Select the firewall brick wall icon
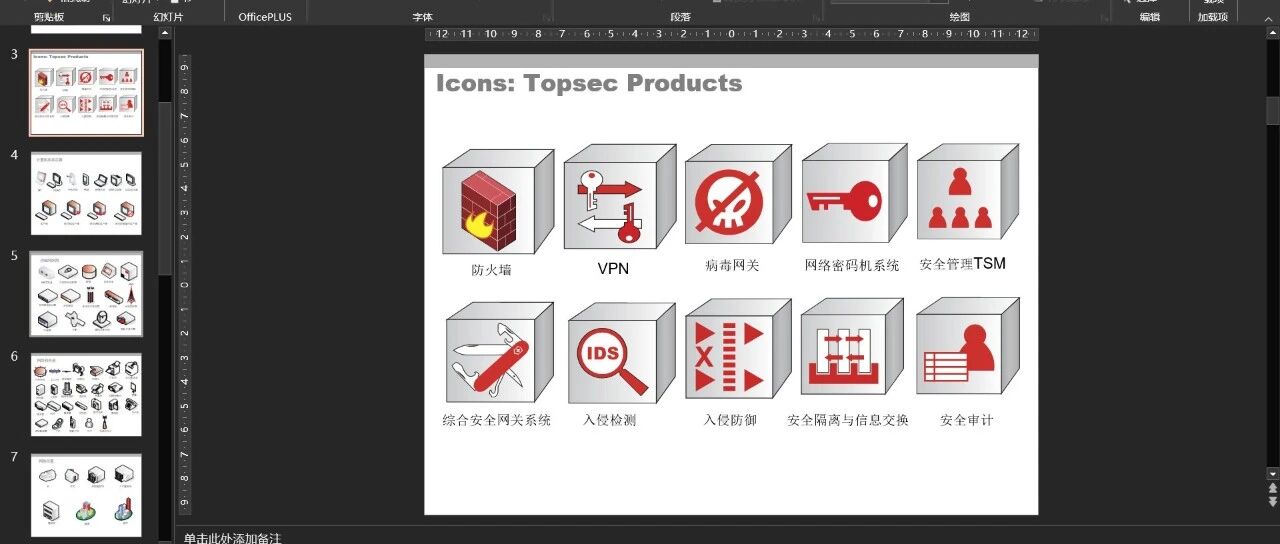The height and width of the screenshot is (544, 1280). (x=498, y=201)
